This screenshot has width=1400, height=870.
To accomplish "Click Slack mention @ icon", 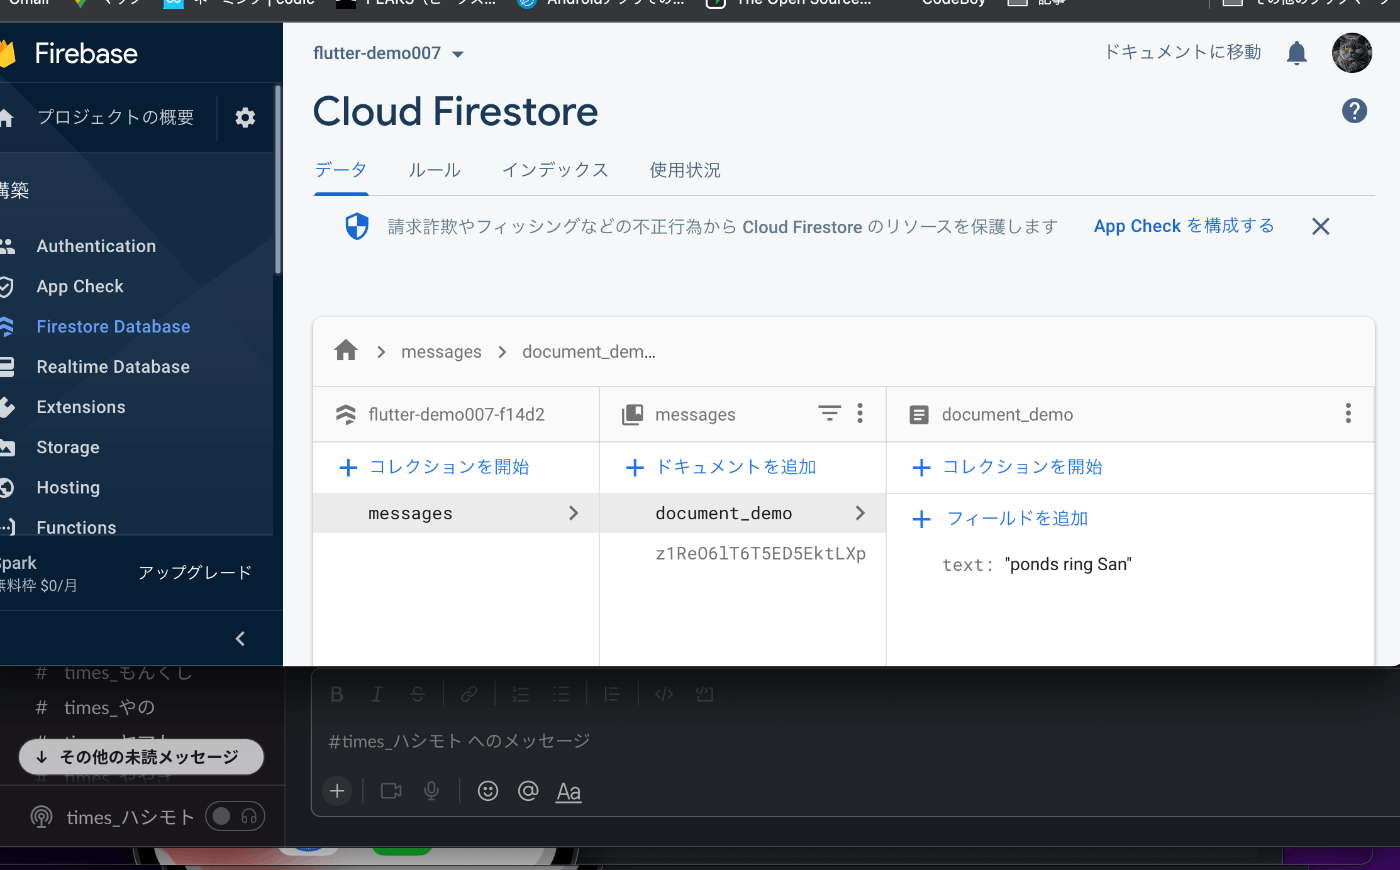I will [528, 791].
